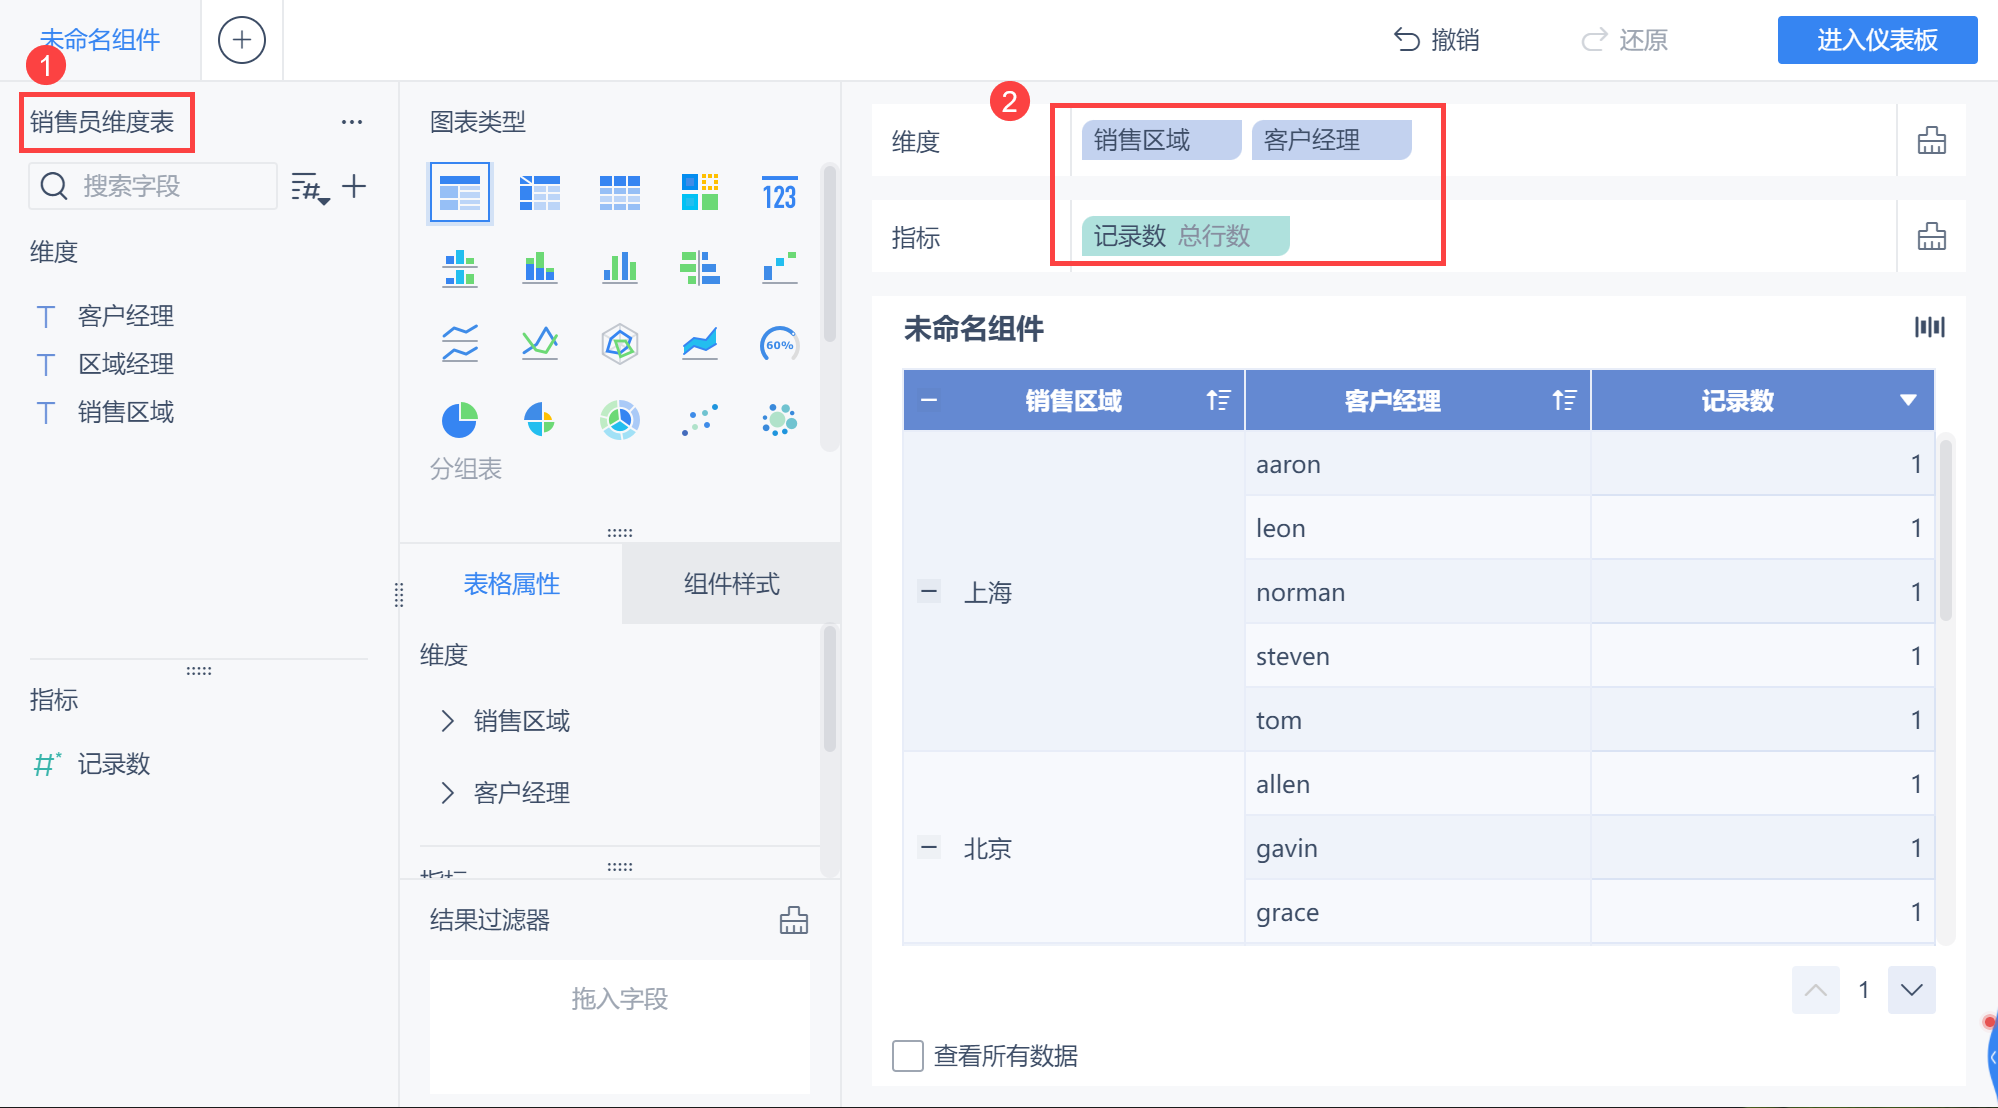Click the 进入仪表板 button
Screen dimensions: 1998x1108
[1876, 40]
